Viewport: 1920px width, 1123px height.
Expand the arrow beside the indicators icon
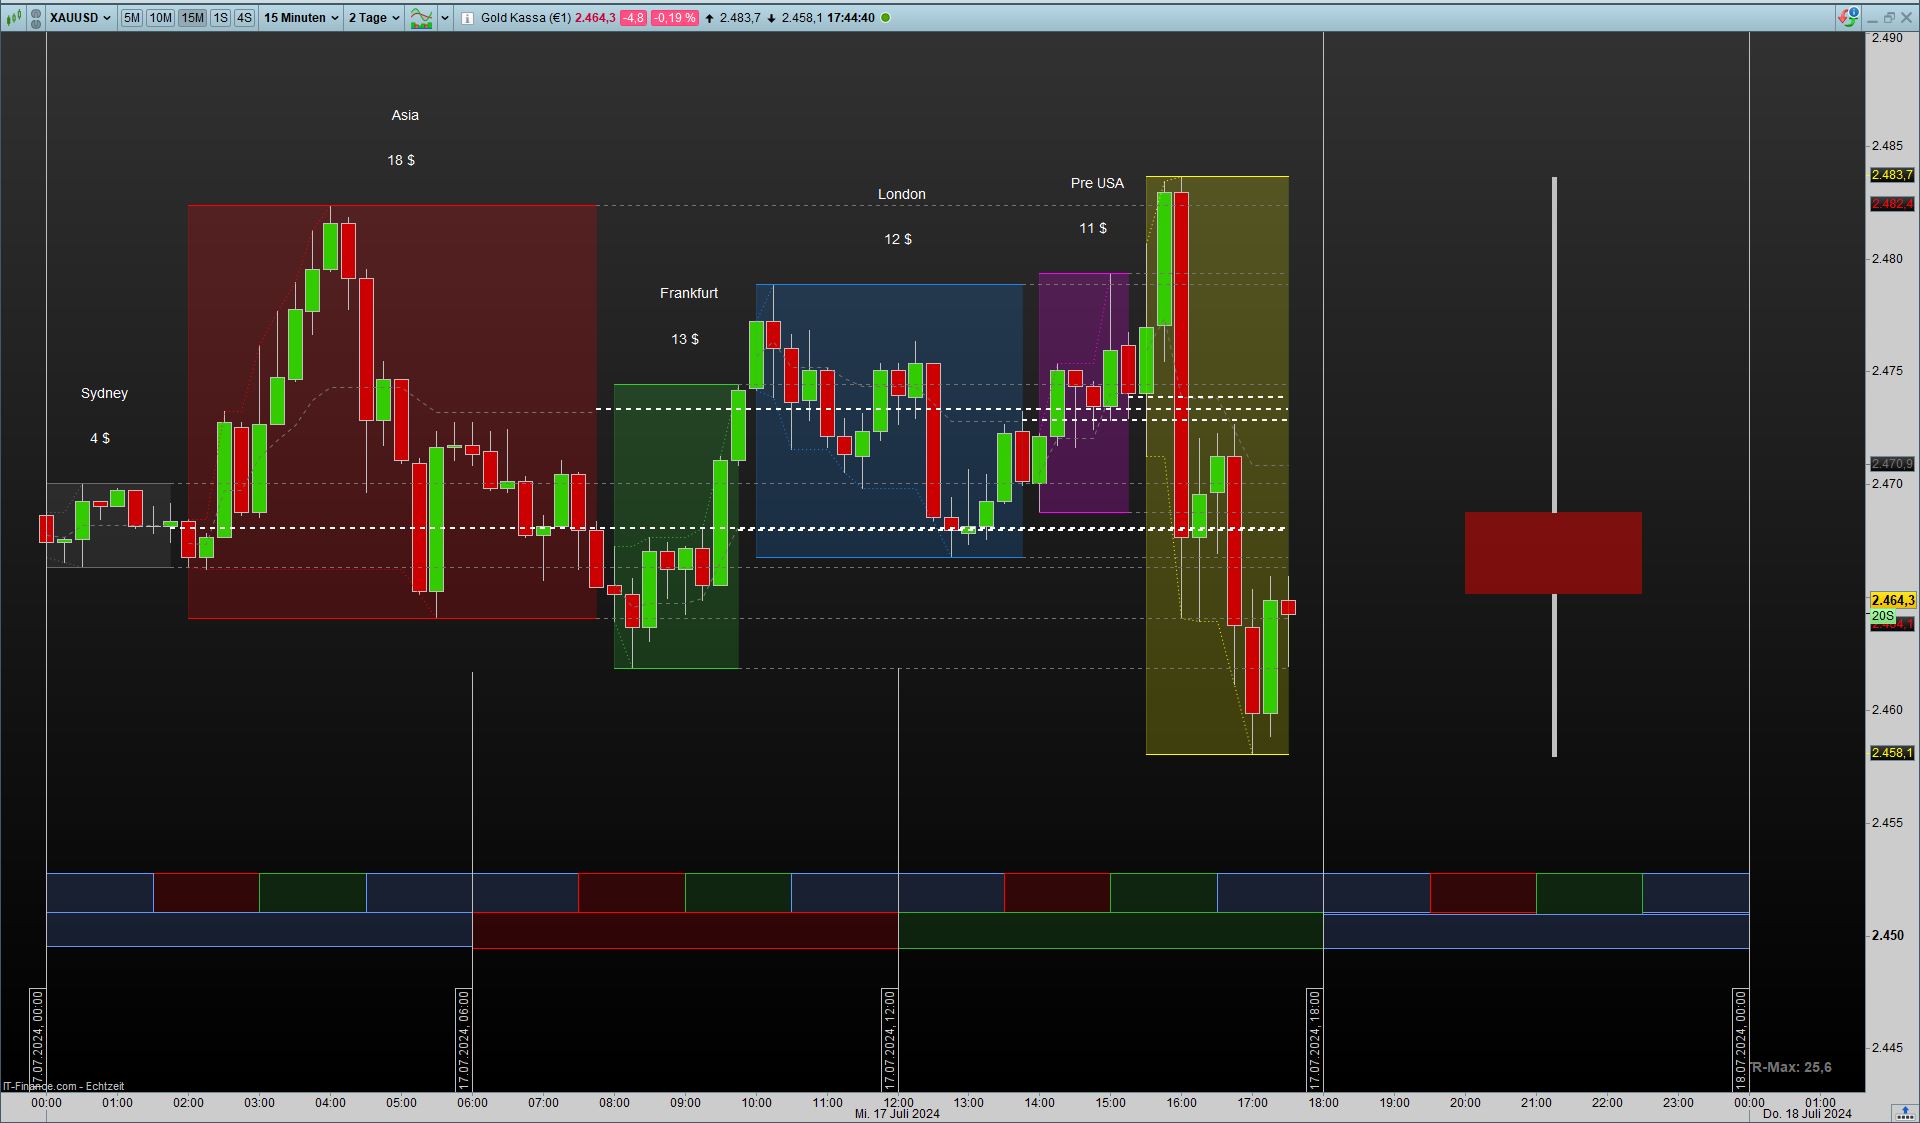pyautogui.click(x=445, y=18)
